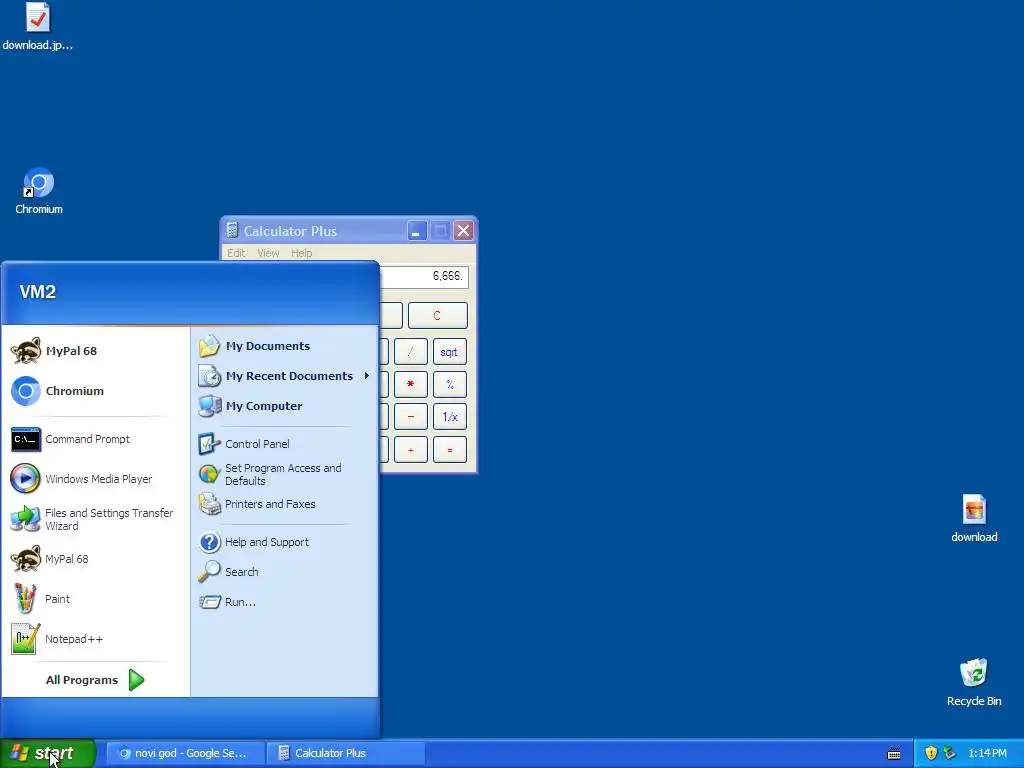1024x768 pixels.
Task: Close the Calculator Plus window
Action: tap(463, 231)
